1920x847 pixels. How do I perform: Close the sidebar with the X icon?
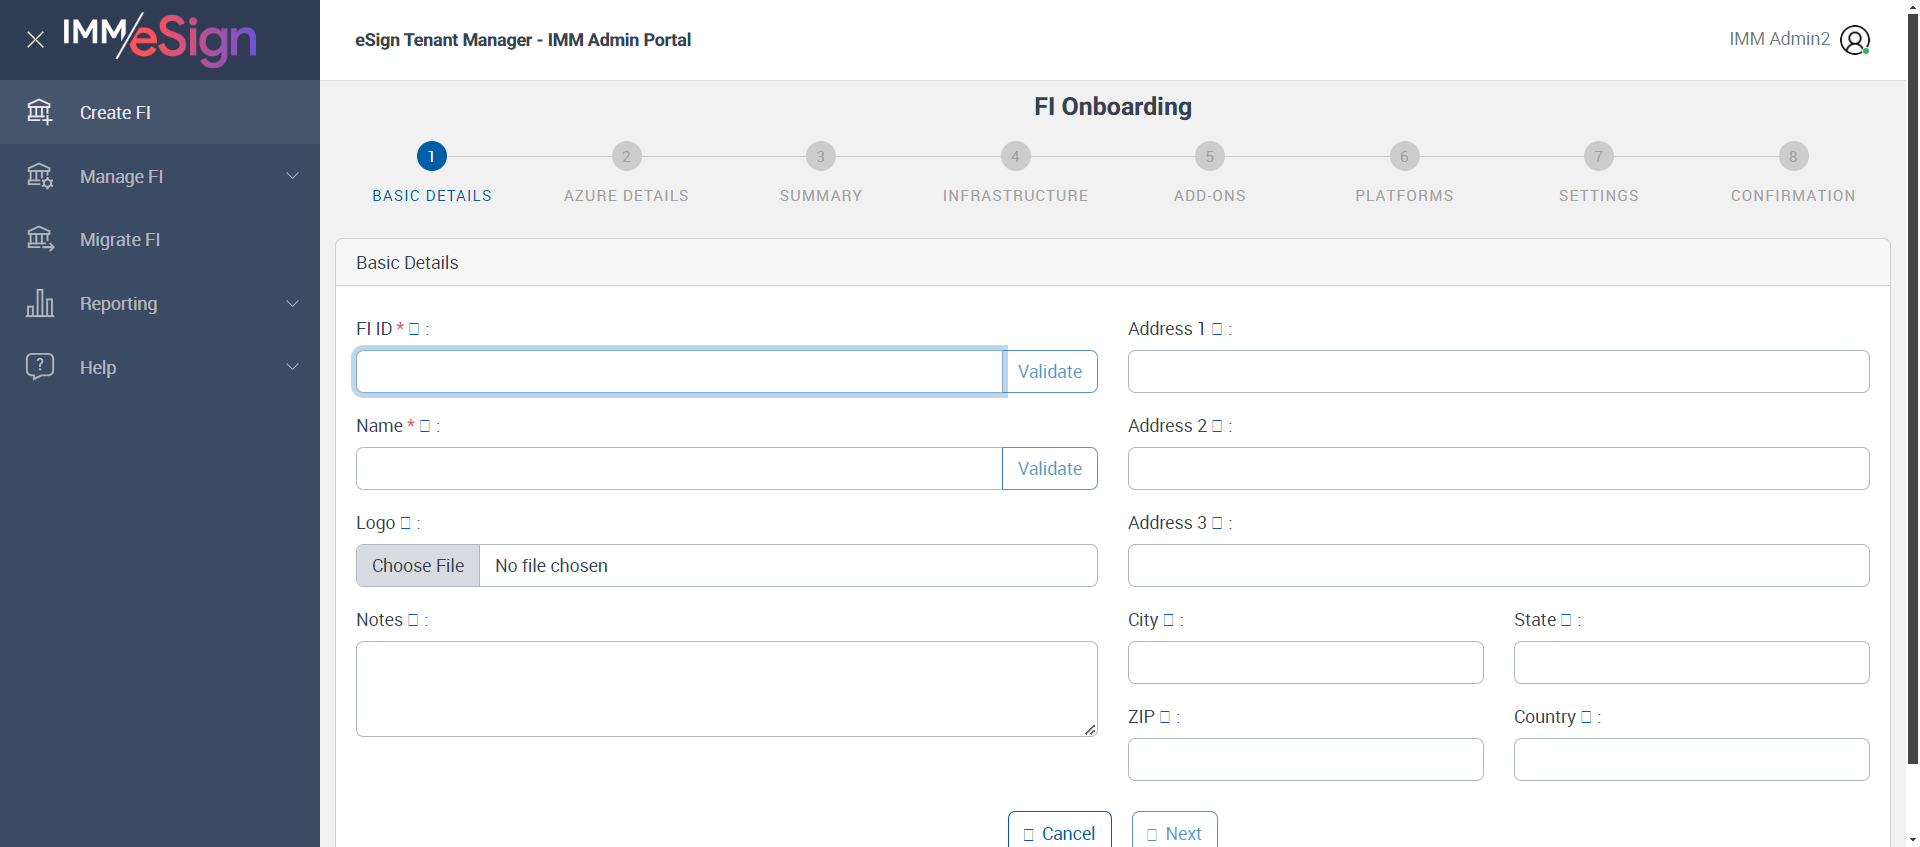tap(35, 40)
